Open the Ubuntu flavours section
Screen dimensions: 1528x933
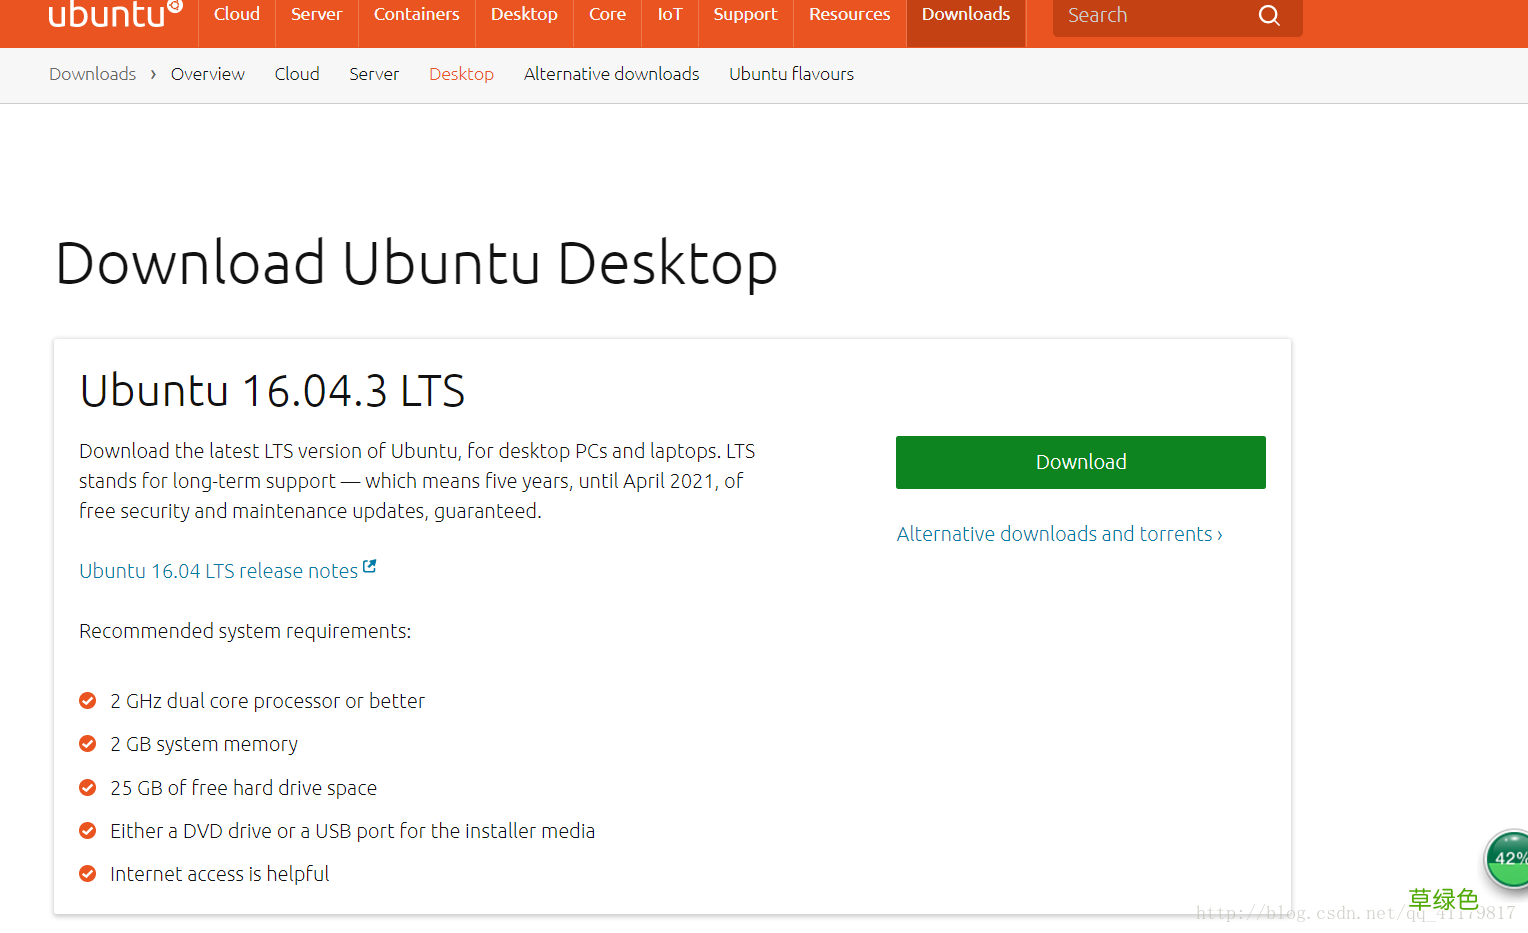tap(791, 73)
